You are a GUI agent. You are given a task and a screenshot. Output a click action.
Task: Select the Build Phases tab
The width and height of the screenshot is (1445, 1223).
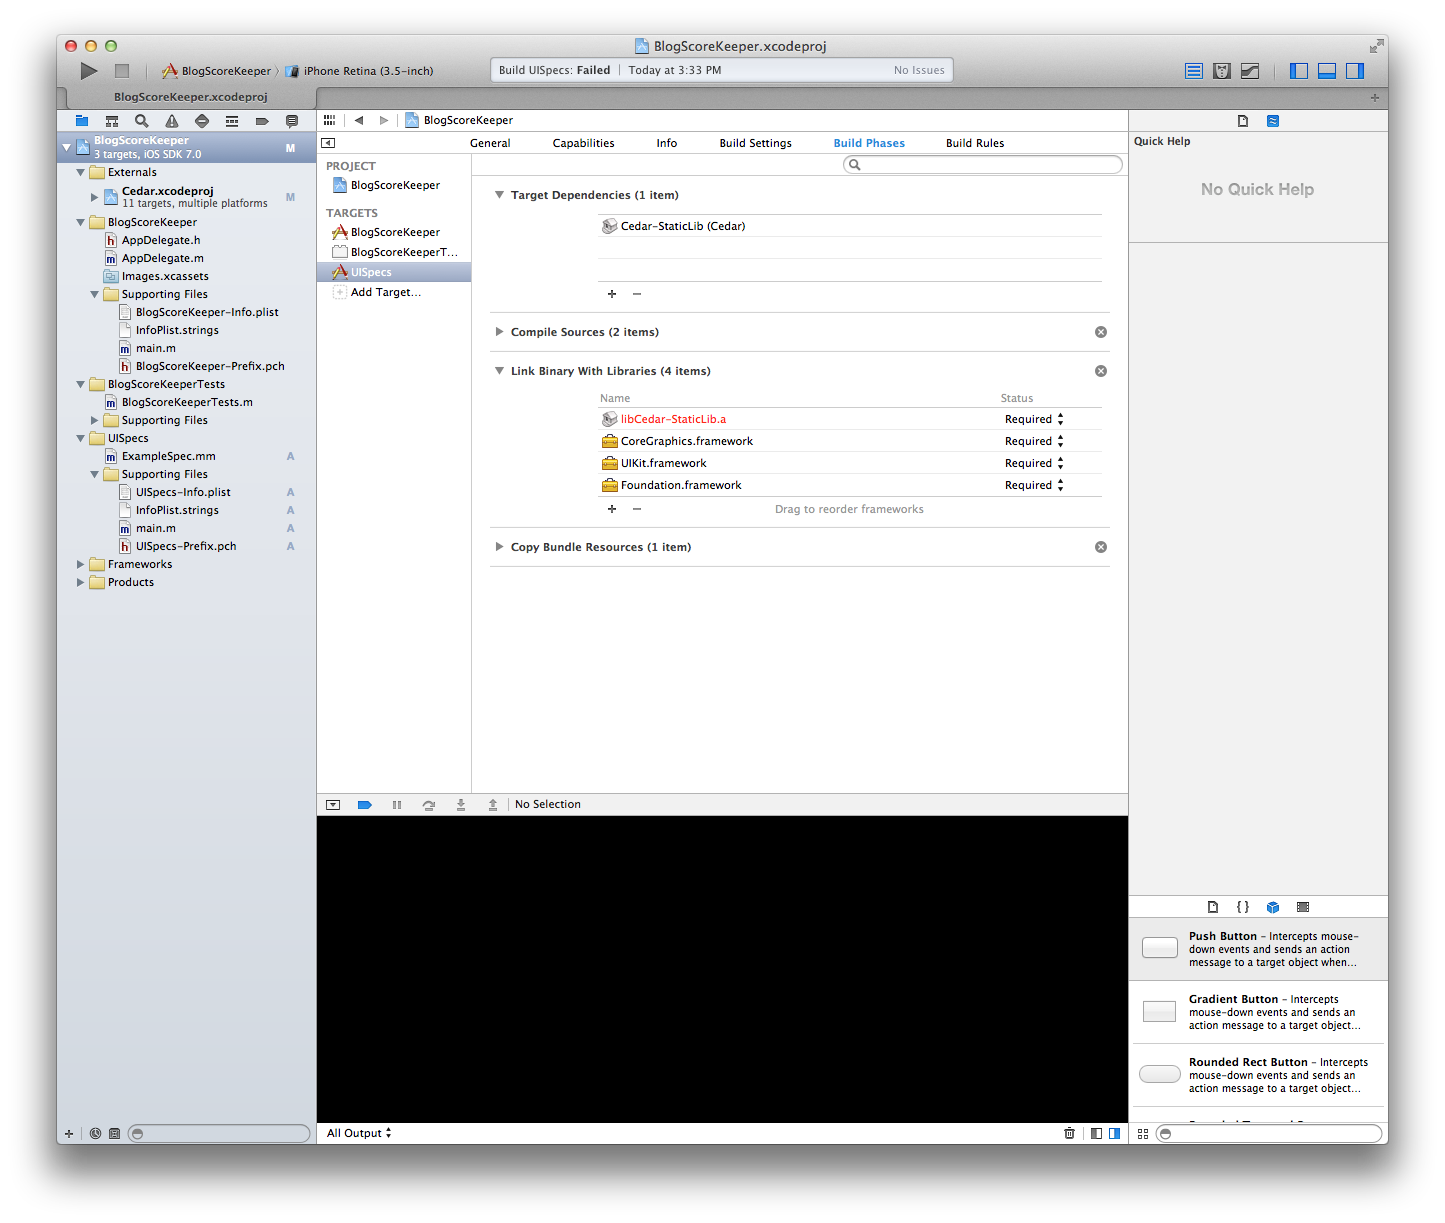(x=869, y=143)
